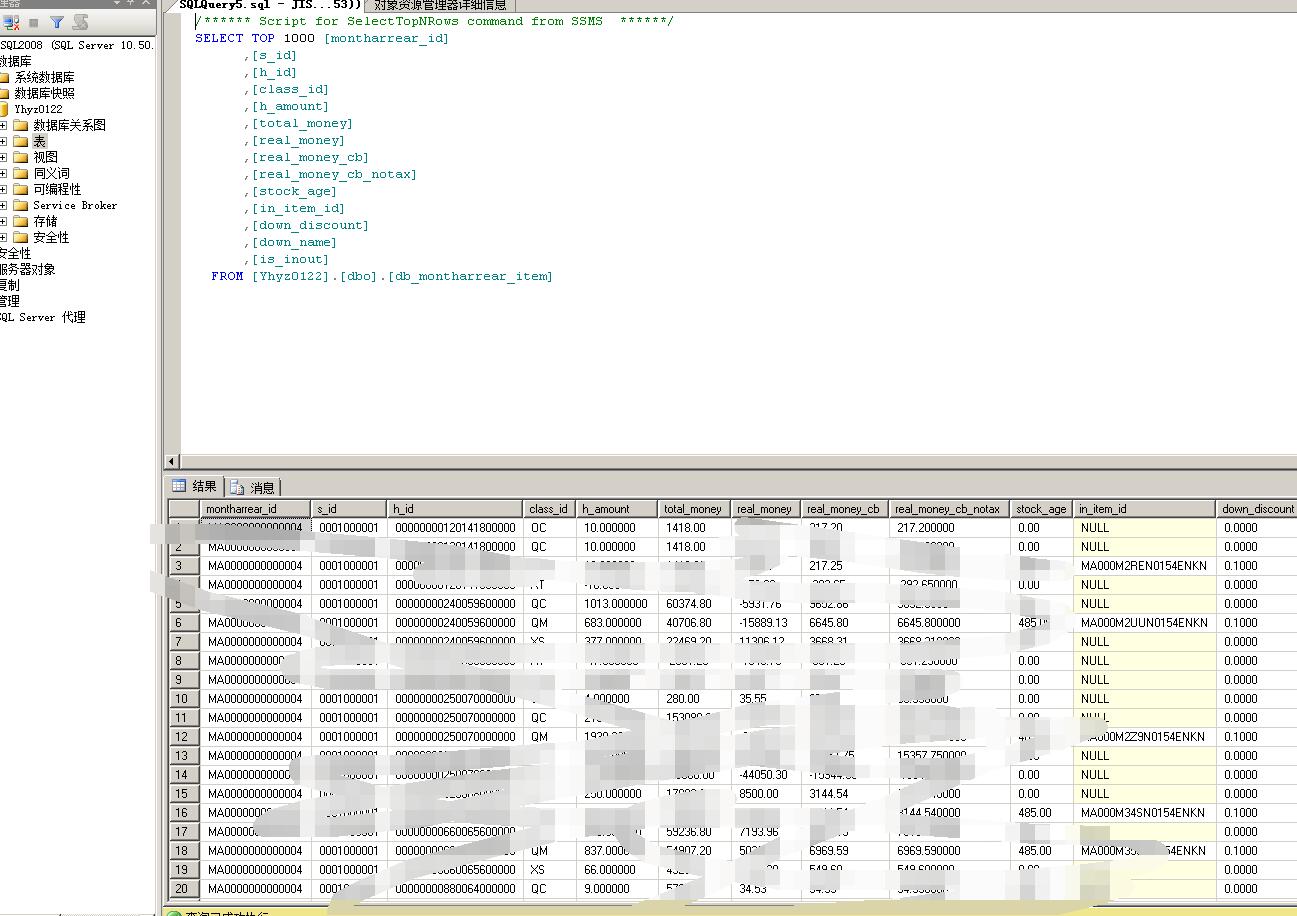Viewport: 1297px width, 916px height.
Task: Click the h_amount column header
Action: [x=617, y=509]
